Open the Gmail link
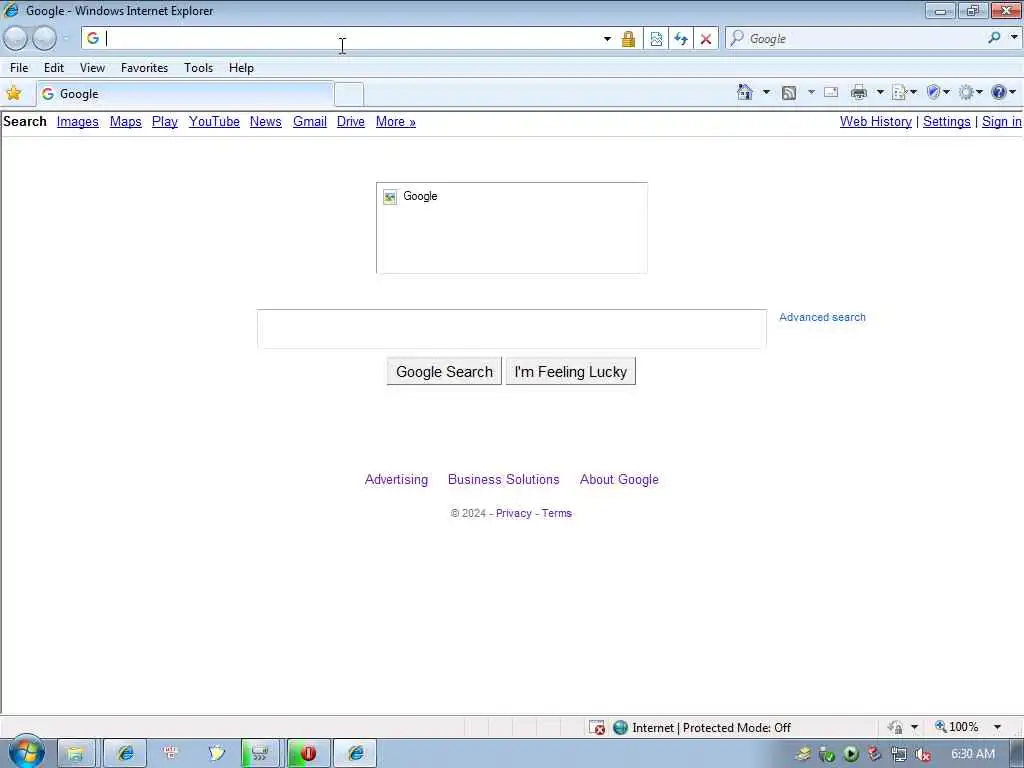Image resolution: width=1024 pixels, height=768 pixels. (x=310, y=121)
